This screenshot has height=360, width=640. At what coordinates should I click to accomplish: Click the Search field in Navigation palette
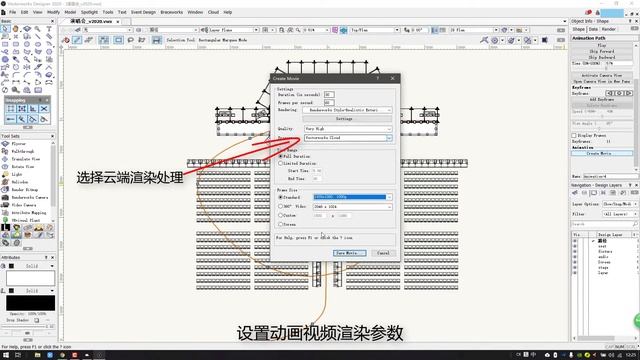point(604,224)
